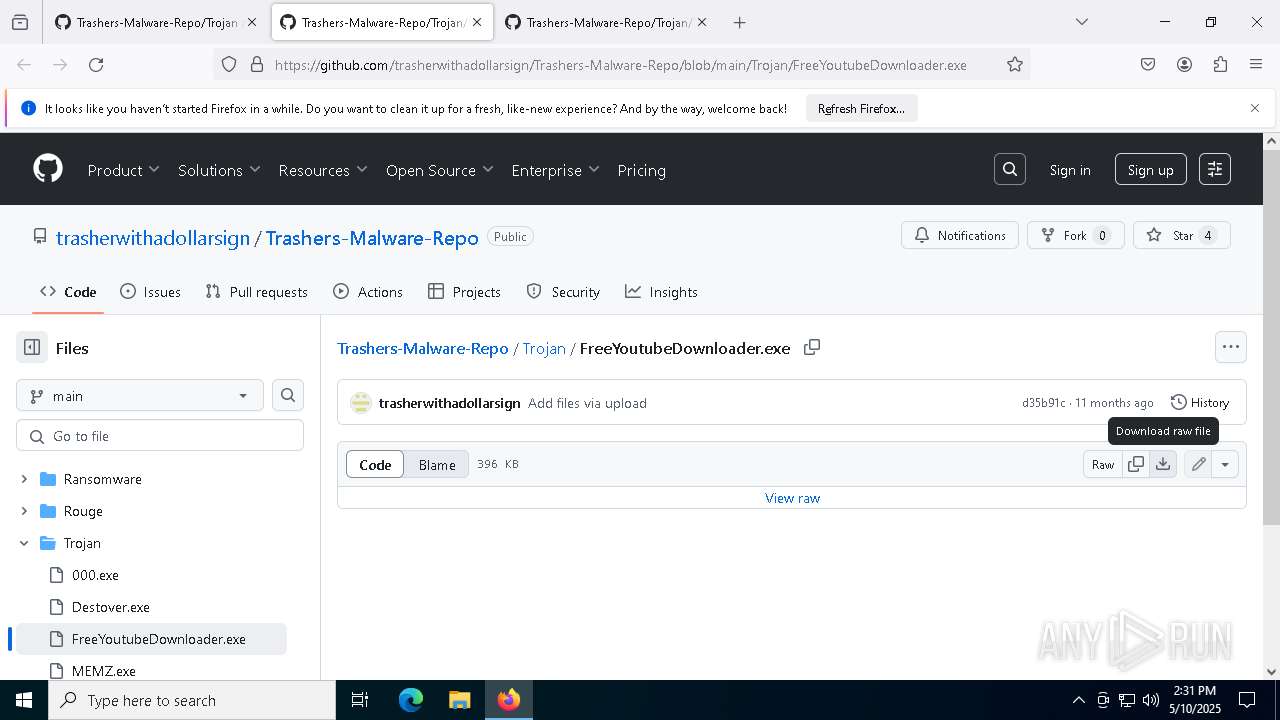Expand the Ransomware folder
This screenshot has height=720, width=1280.
click(x=24, y=479)
